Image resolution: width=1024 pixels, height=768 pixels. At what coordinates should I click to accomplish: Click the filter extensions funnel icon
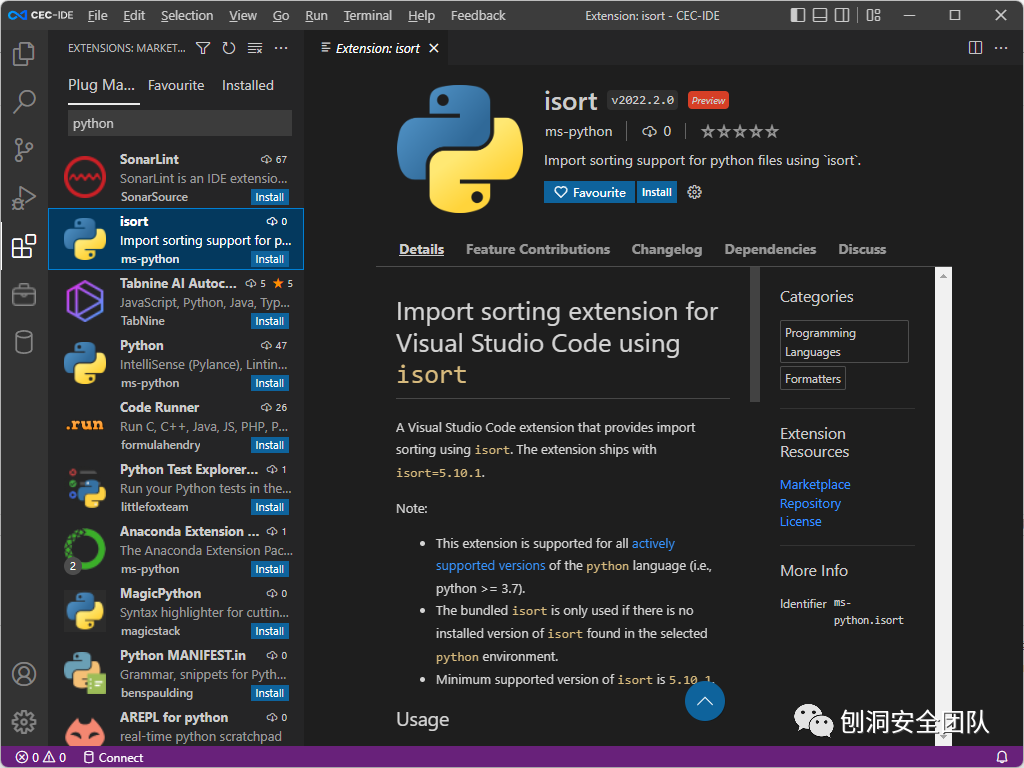(x=203, y=48)
